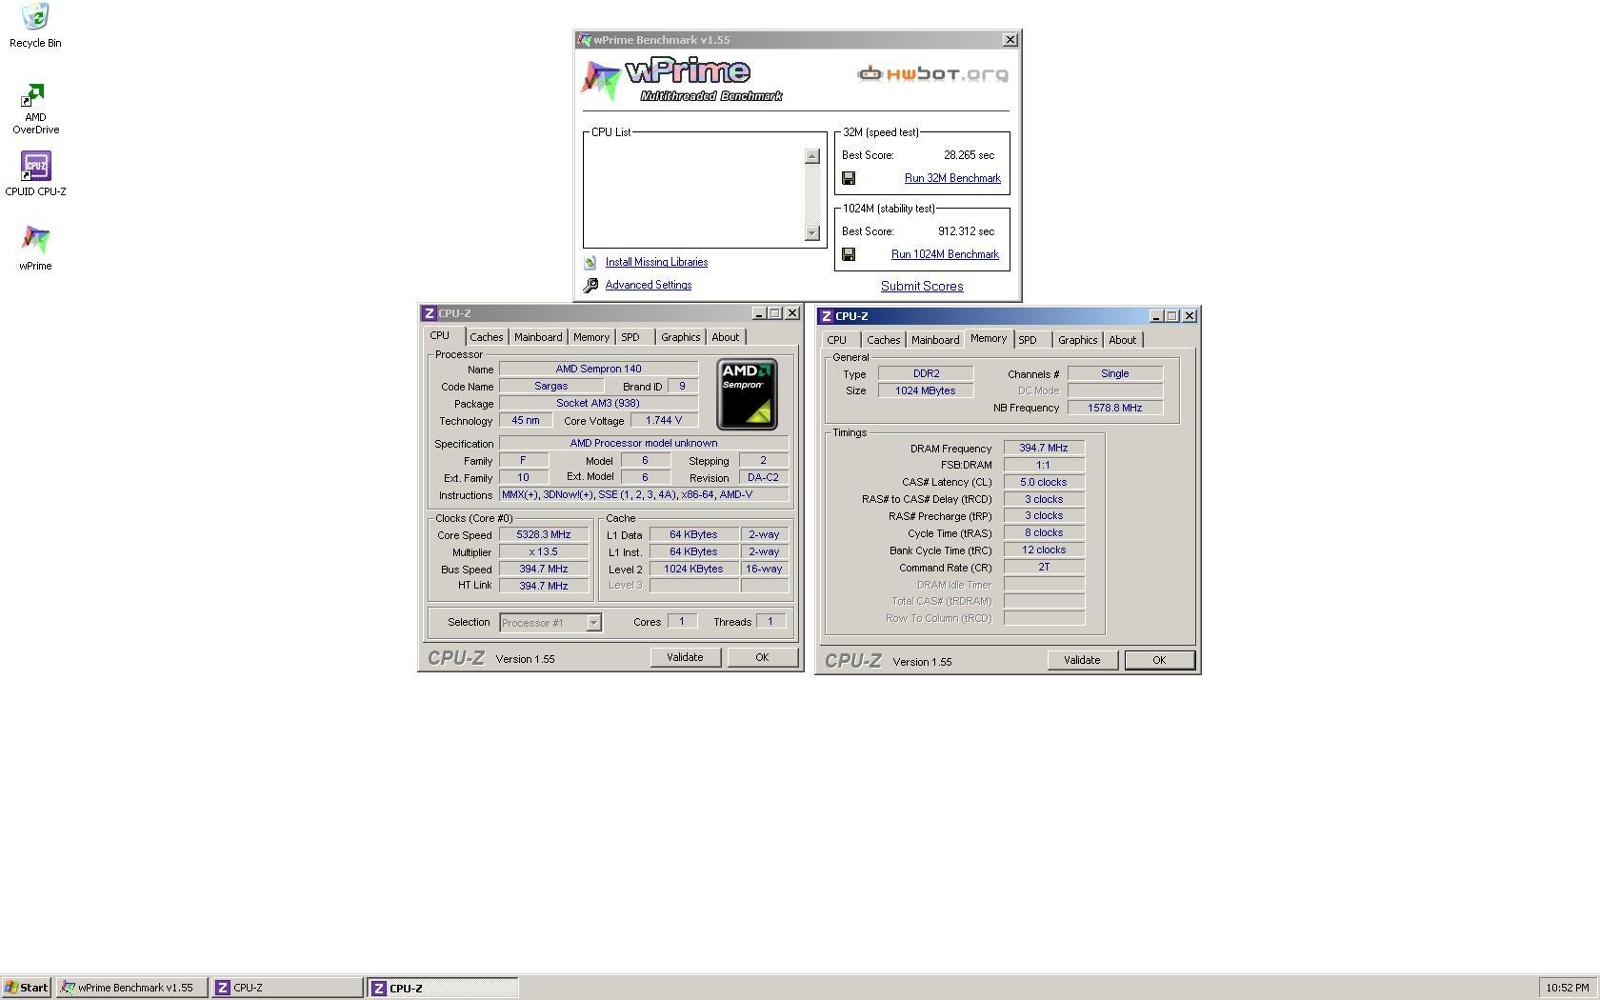Screen dimensions: 1600x1000
Task: Switch to Caches tab in left CPU-Z
Action: 486,337
